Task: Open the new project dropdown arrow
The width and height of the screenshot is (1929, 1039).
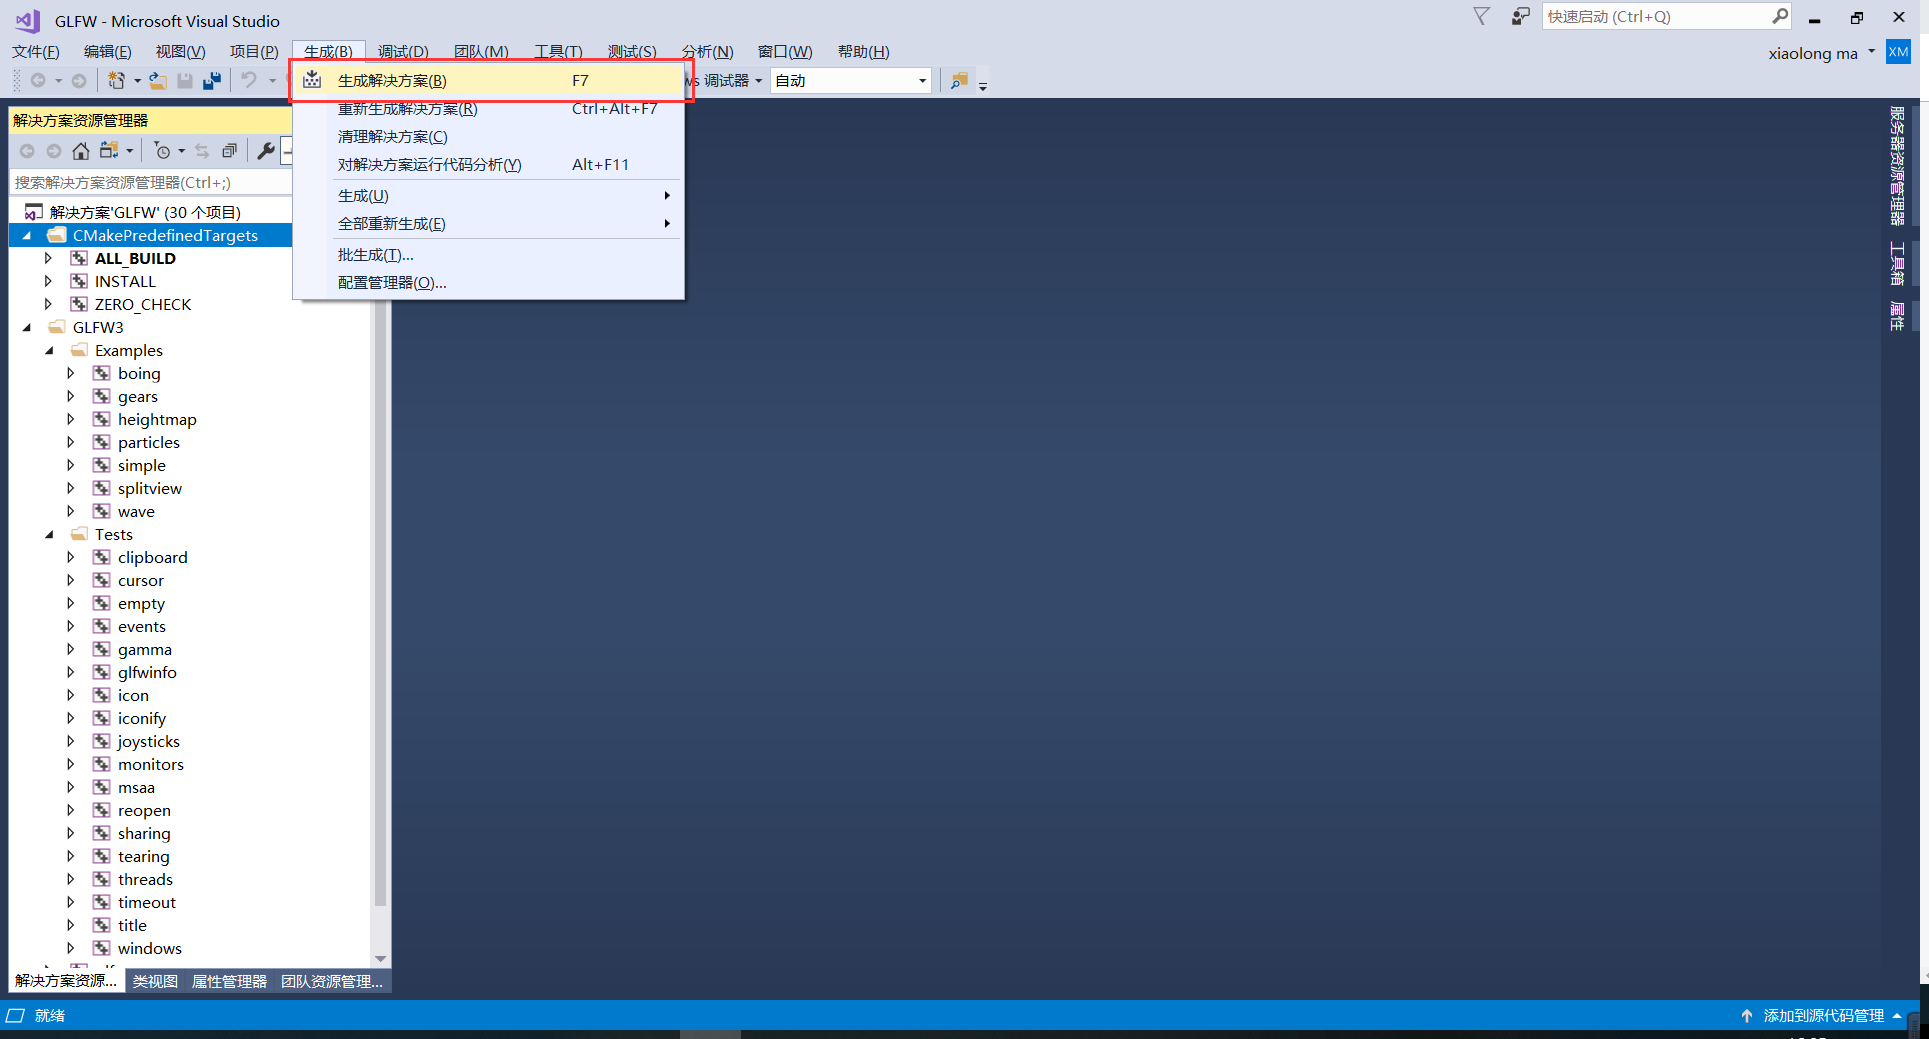Action: [x=137, y=81]
